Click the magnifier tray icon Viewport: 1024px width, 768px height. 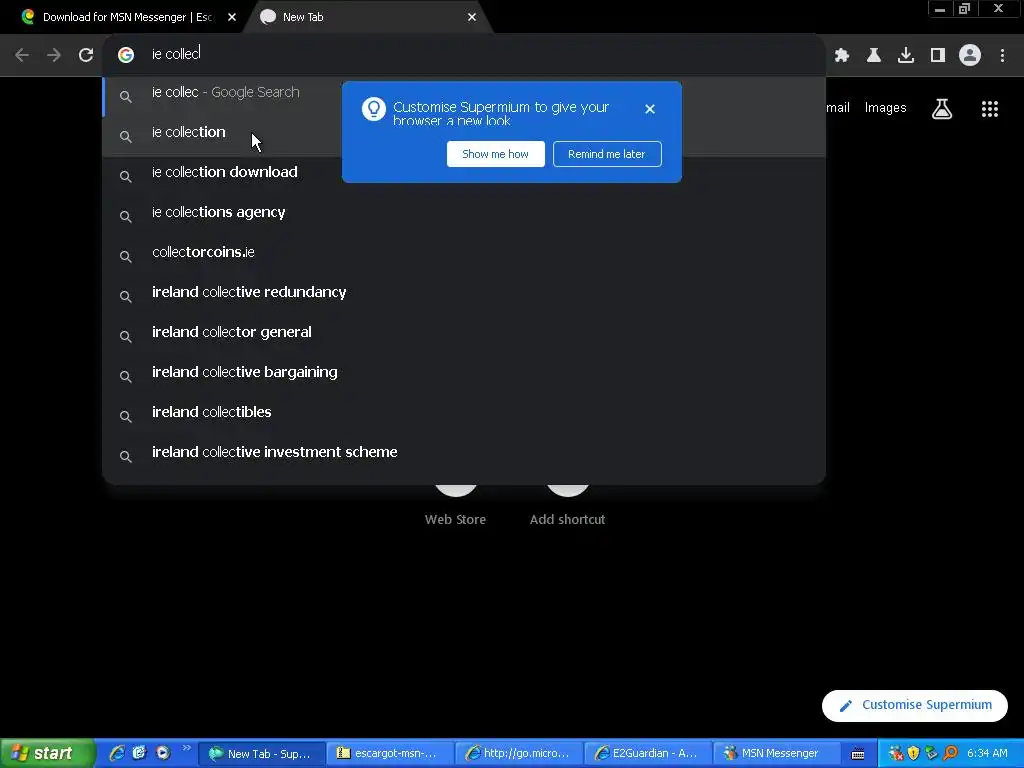950,754
